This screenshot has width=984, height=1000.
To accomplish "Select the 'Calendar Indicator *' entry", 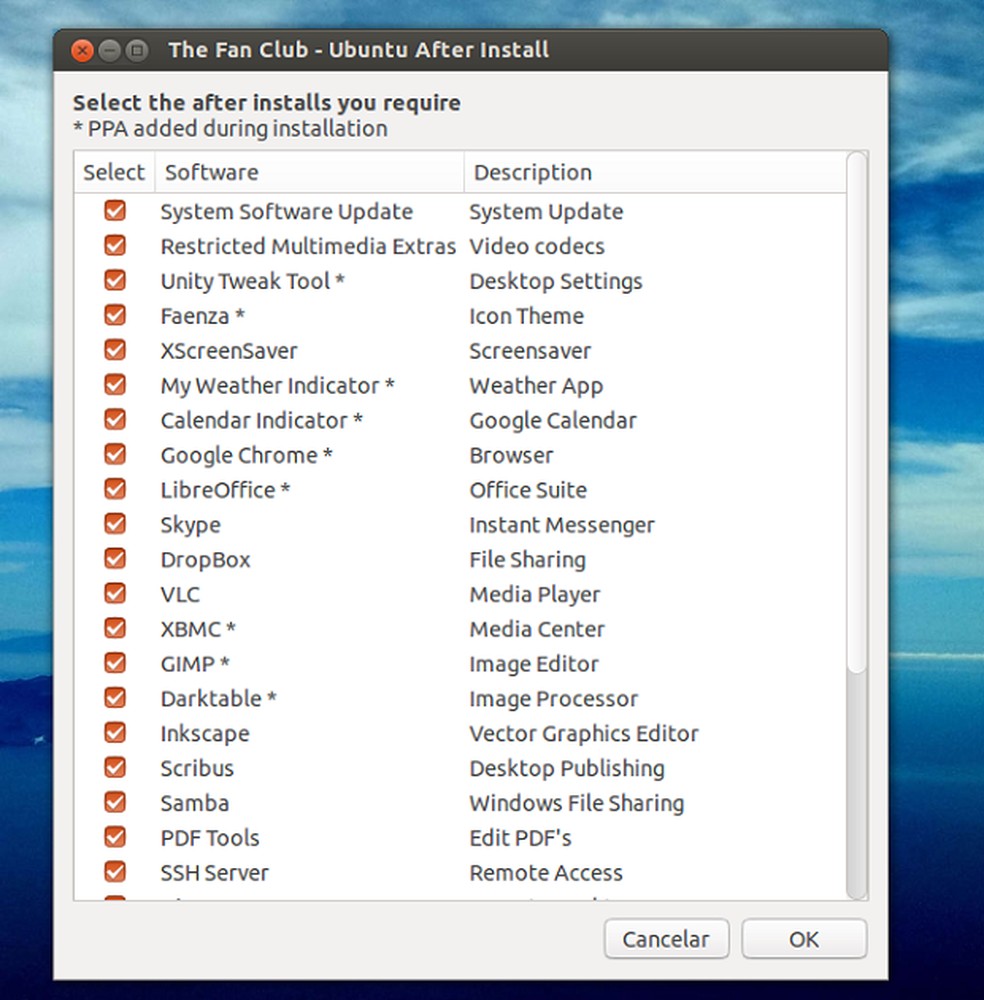I will click(261, 421).
